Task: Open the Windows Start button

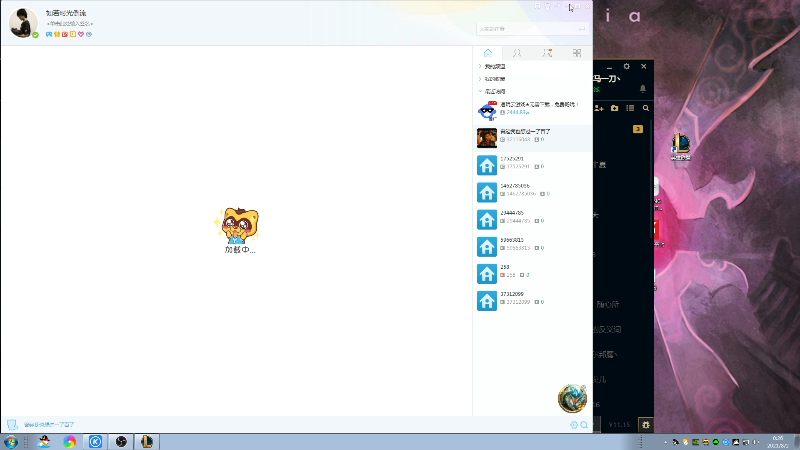Action: point(11,441)
